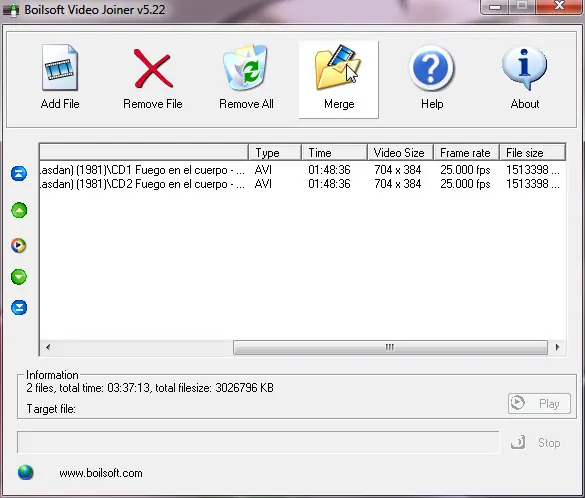Click the Frame rate column header

click(x=466, y=153)
